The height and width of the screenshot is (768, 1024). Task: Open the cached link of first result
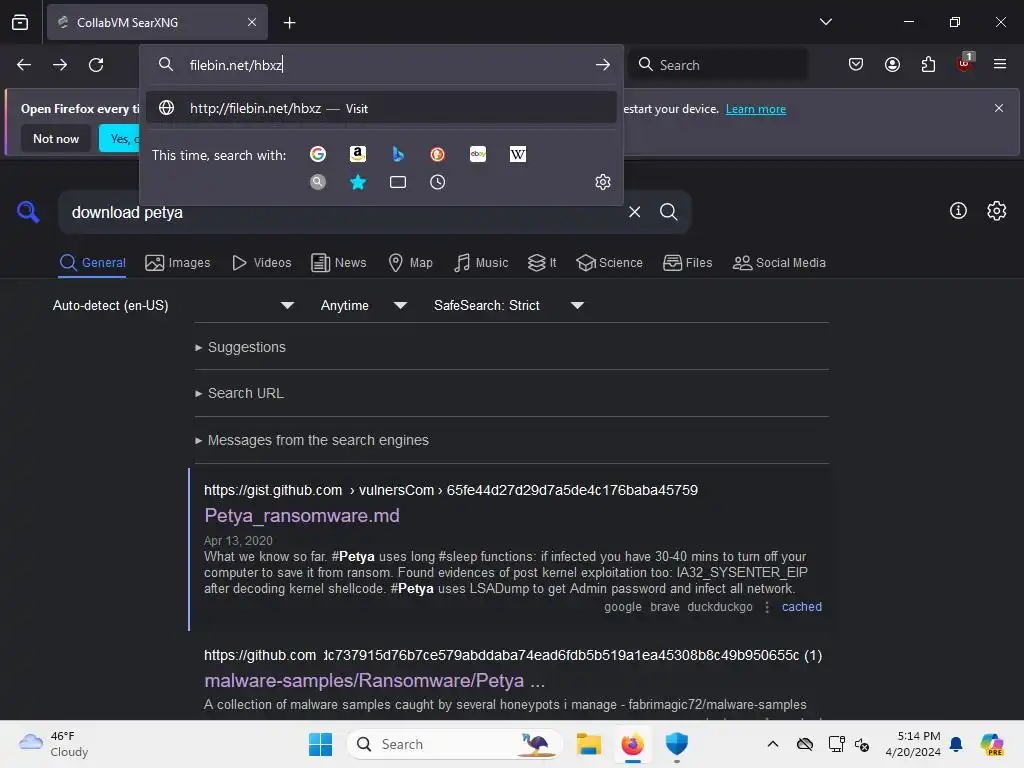pos(802,607)
